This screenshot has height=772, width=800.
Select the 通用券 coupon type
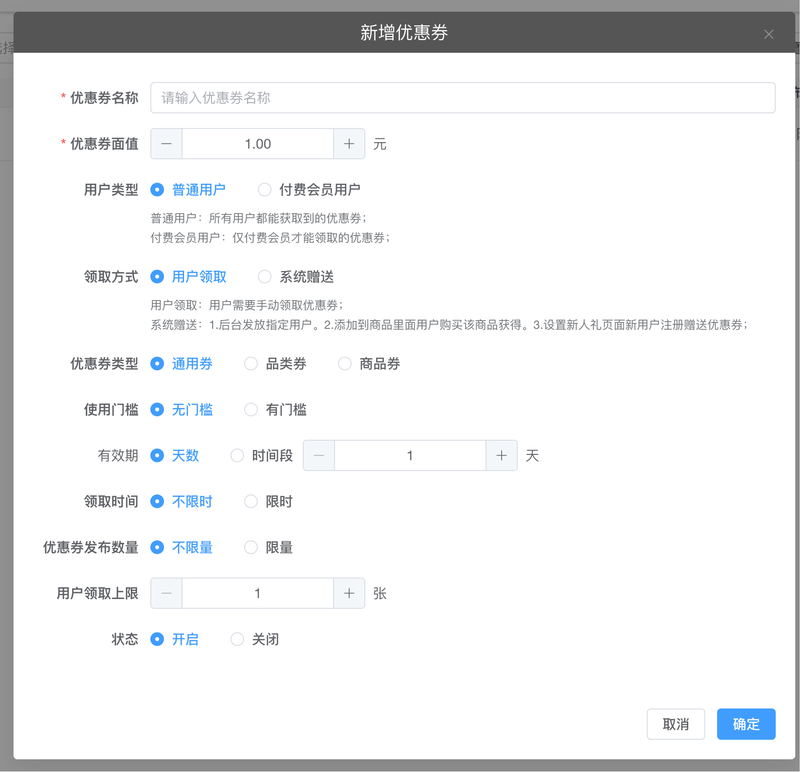point(181,364)
